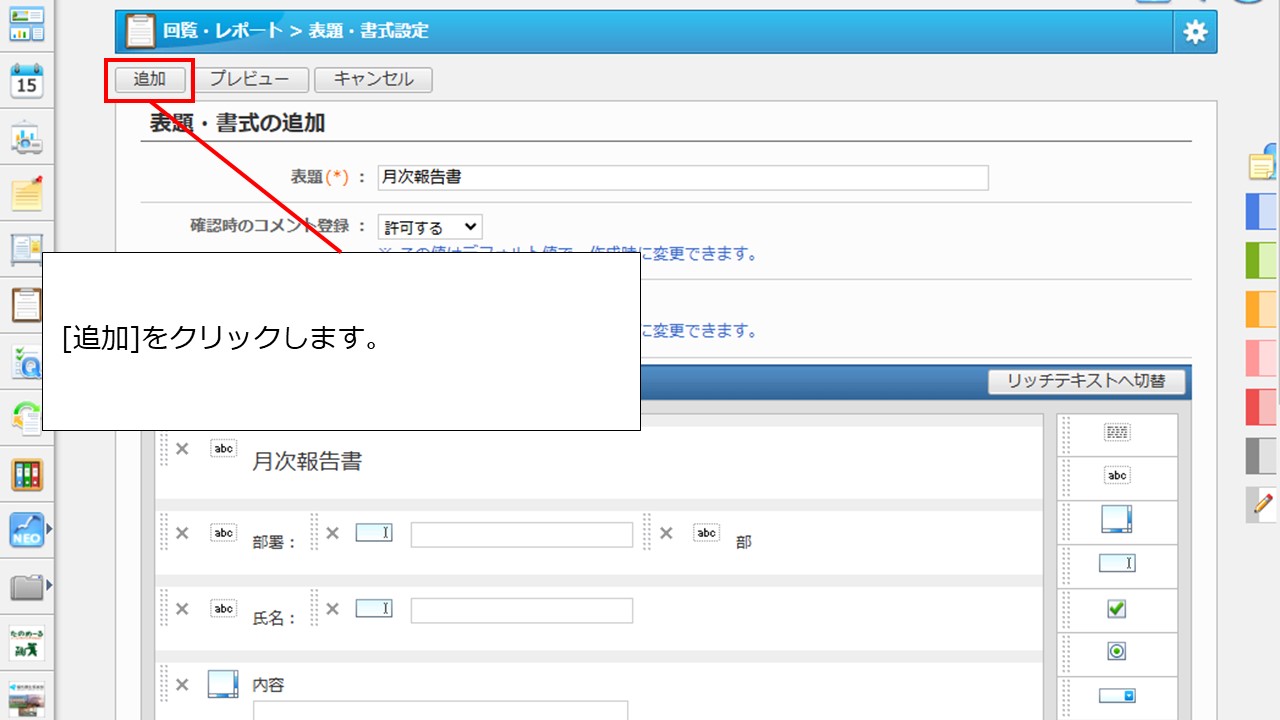This screenshot has height=720, width=1280.
Task: Click the text area icon beside 内容
Action: (223, 684)
